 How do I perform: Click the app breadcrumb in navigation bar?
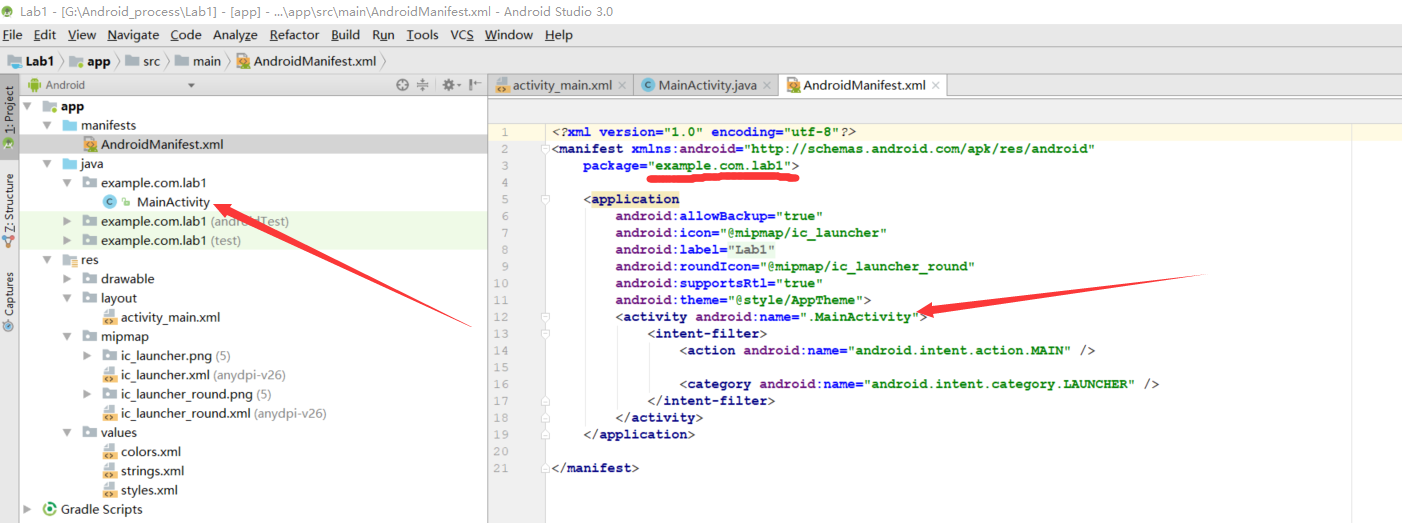click(91, 61)
